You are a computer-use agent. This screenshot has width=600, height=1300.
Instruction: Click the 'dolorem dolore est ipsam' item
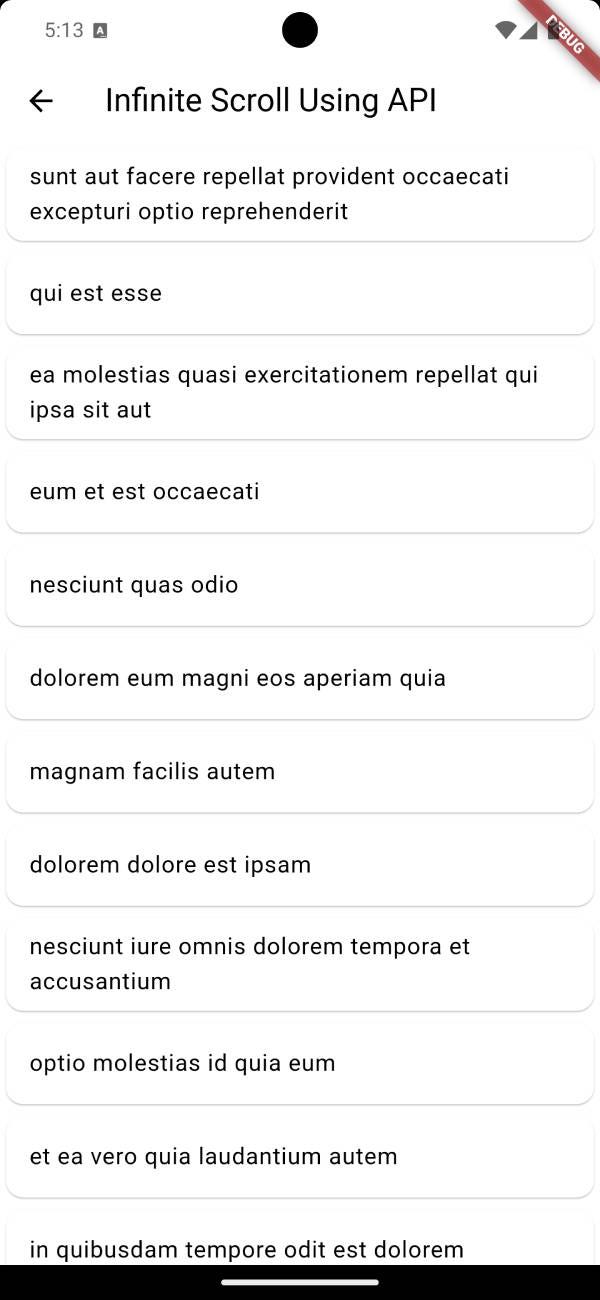click(300, 864)
